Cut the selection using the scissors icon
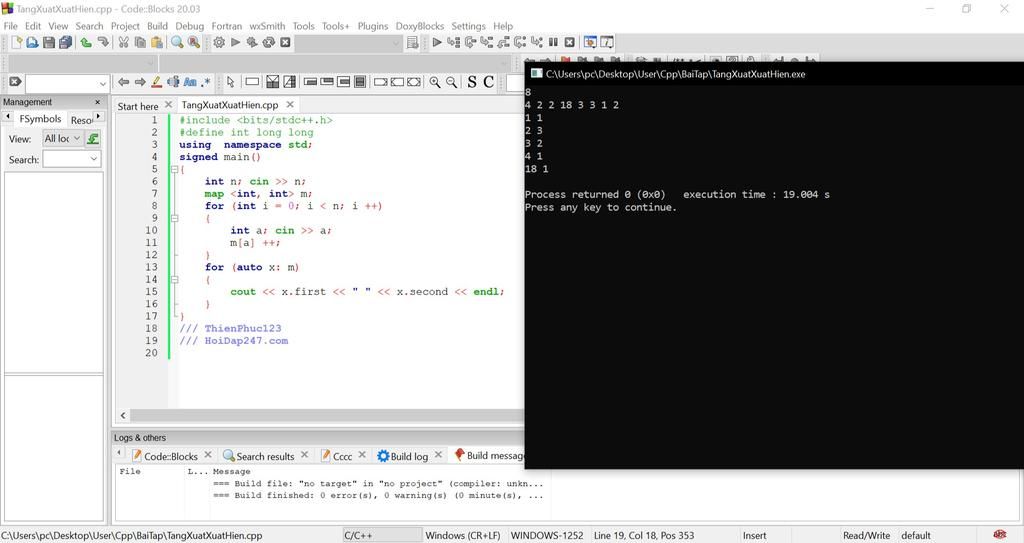The height and width of the screenshot is (543, 1024). tap(123, 42)
